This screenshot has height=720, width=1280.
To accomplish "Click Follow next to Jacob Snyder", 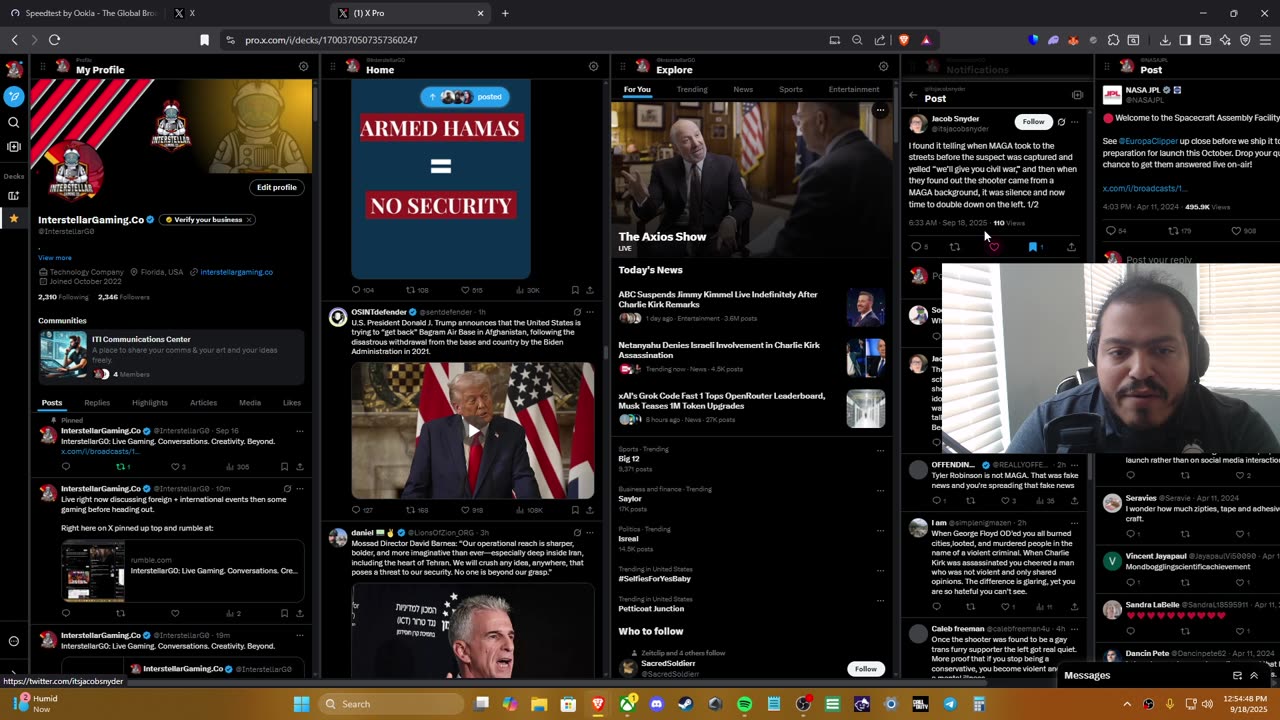I will (1033, 122).
